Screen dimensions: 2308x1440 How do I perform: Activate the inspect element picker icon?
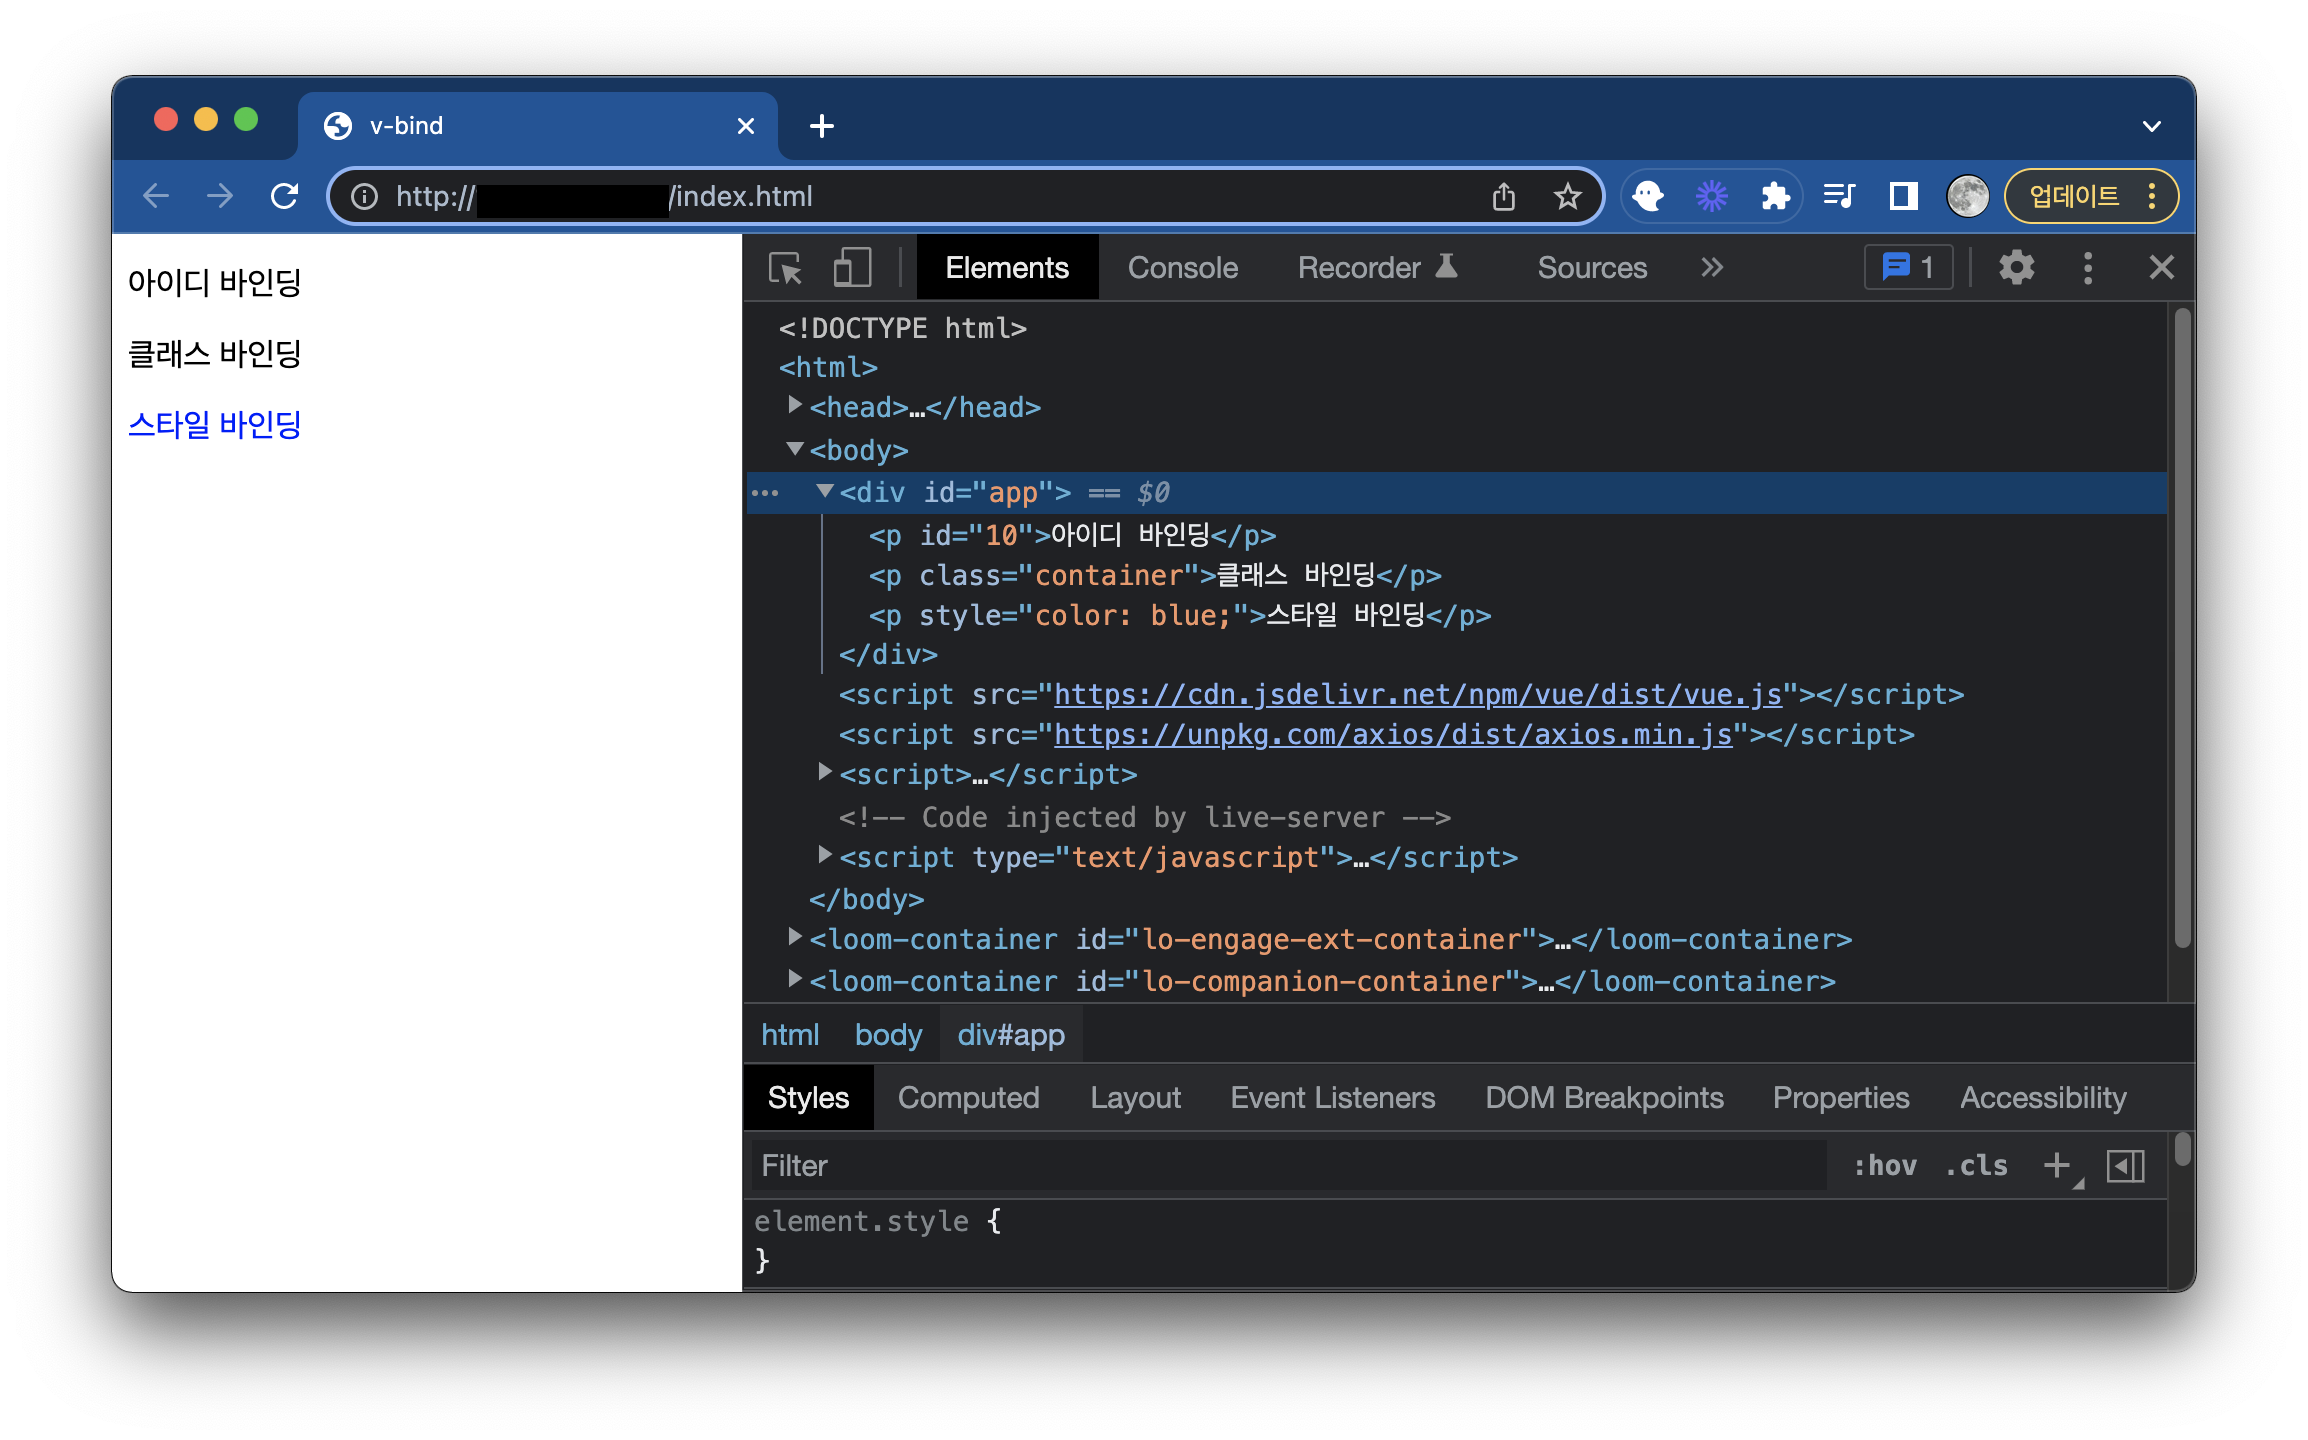[x=785, y=268]
